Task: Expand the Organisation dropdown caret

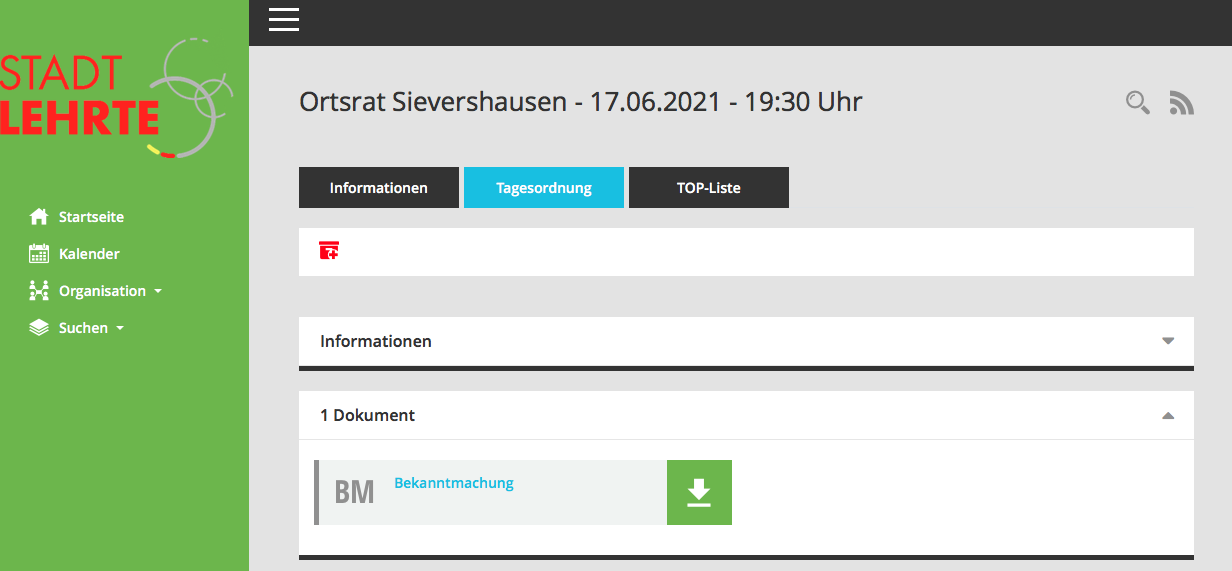Action: click(x=157, y=292)
